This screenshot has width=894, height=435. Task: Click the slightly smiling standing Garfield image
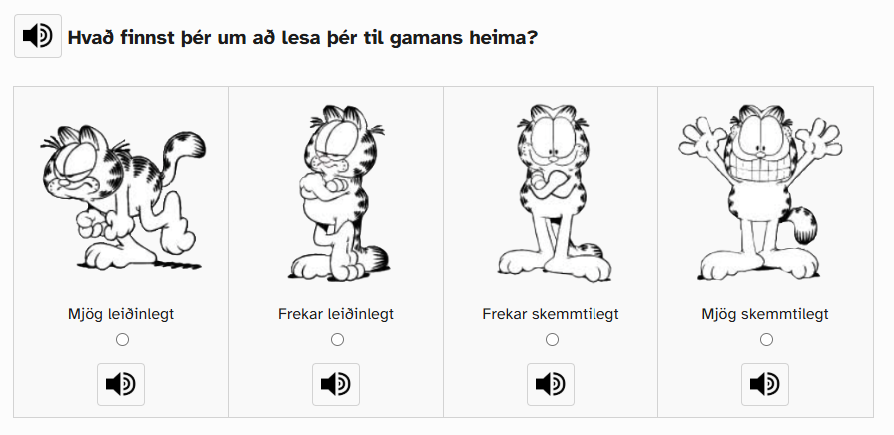551,190
